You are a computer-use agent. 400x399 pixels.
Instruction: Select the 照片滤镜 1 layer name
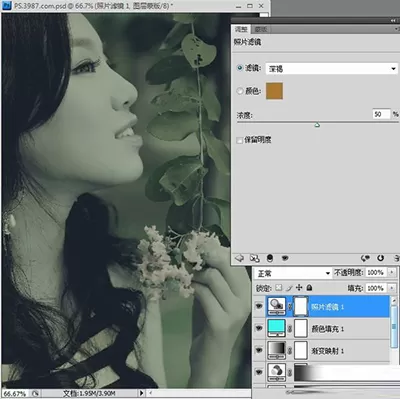(x=327, y=307)
